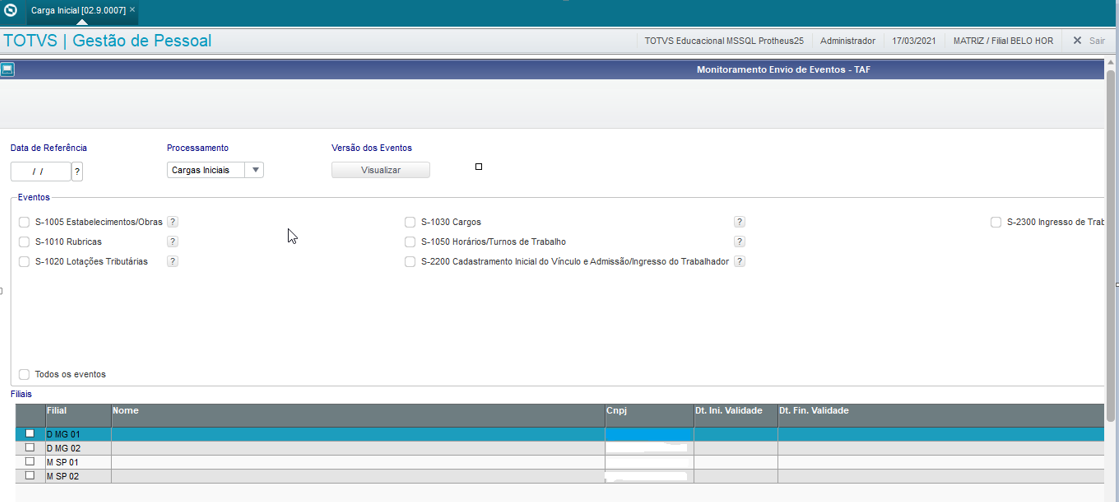Click the X icon beside Sair
The height and width of the screenshot is (502, 1119).
(x=1078, y=41)
